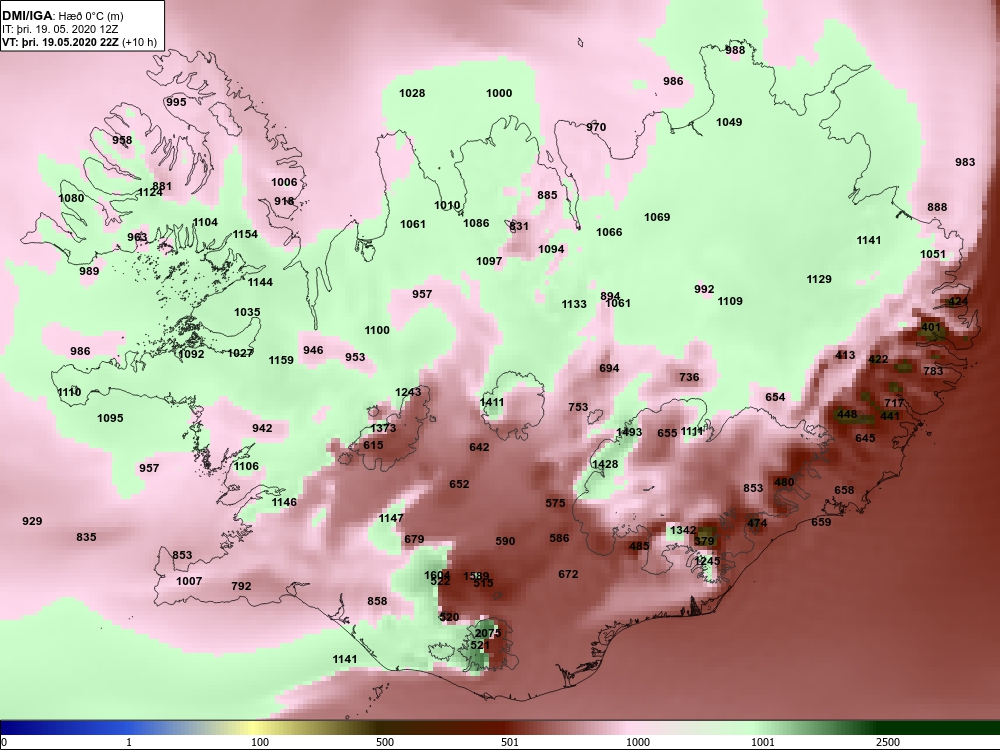The width and height of the screenshot is (1000, 750).
Task: Select the map value 970
Action: [x=596, y=127]
